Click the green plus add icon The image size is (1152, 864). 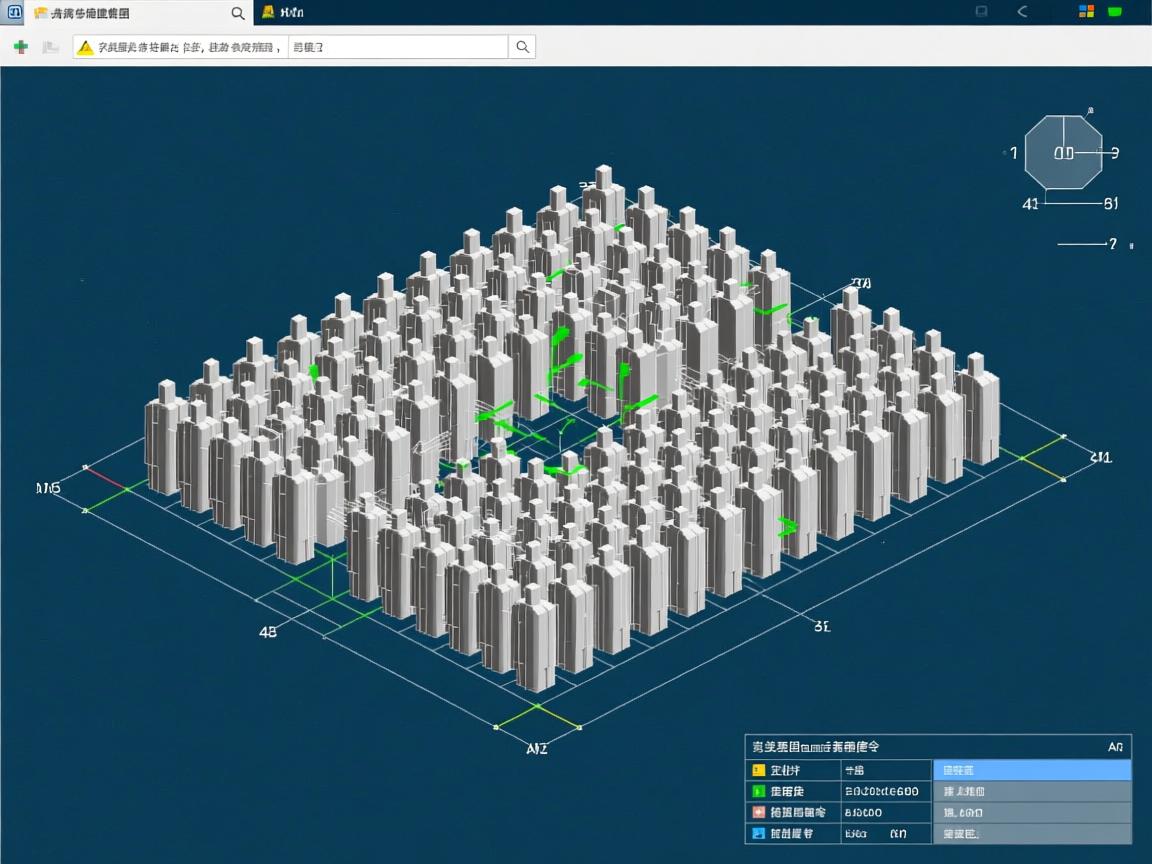click(20, 47)
